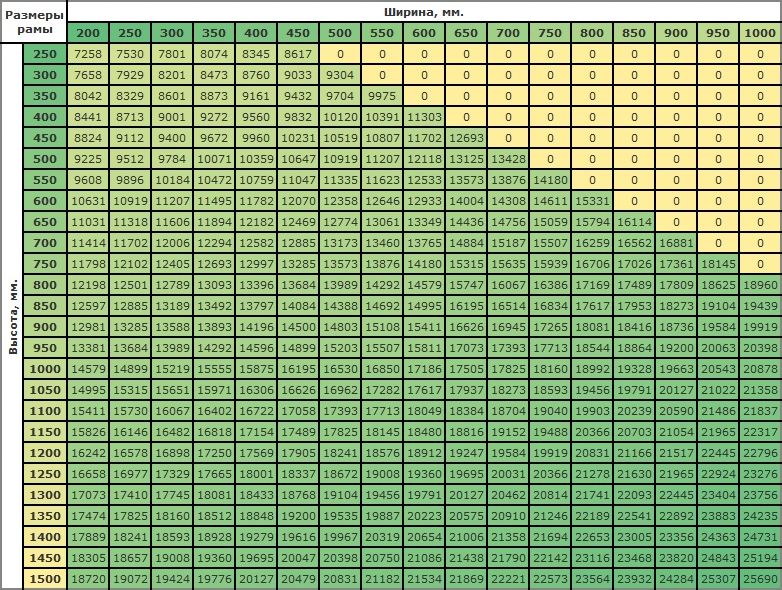The width and height of the screenshot is (782, 590).
Task: Click the cell containing 18145
Action: pyautogui.click(x=719, y=263)
